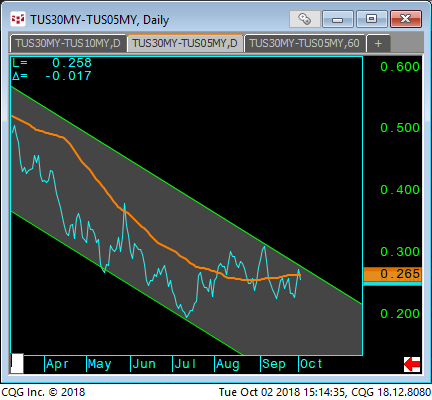Click the Jul marker on time axis
The height and width of the screenshot is (400, 432).
[185, 364]
